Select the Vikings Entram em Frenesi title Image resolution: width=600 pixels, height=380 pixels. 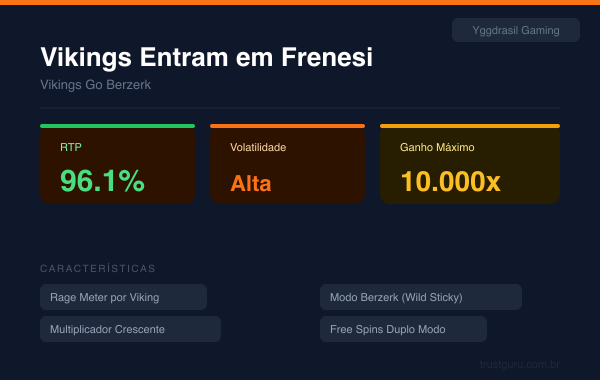pos(207,57)
